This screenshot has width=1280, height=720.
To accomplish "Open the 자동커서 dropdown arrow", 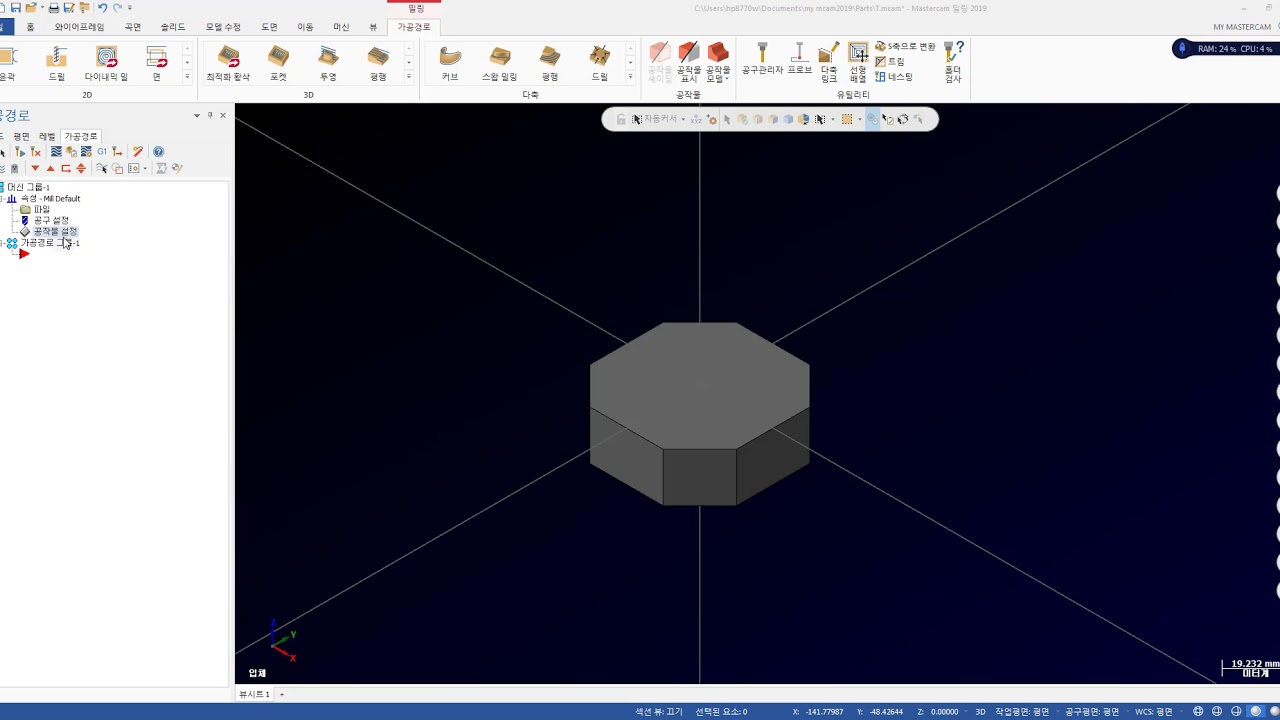I will click(683, 119).
